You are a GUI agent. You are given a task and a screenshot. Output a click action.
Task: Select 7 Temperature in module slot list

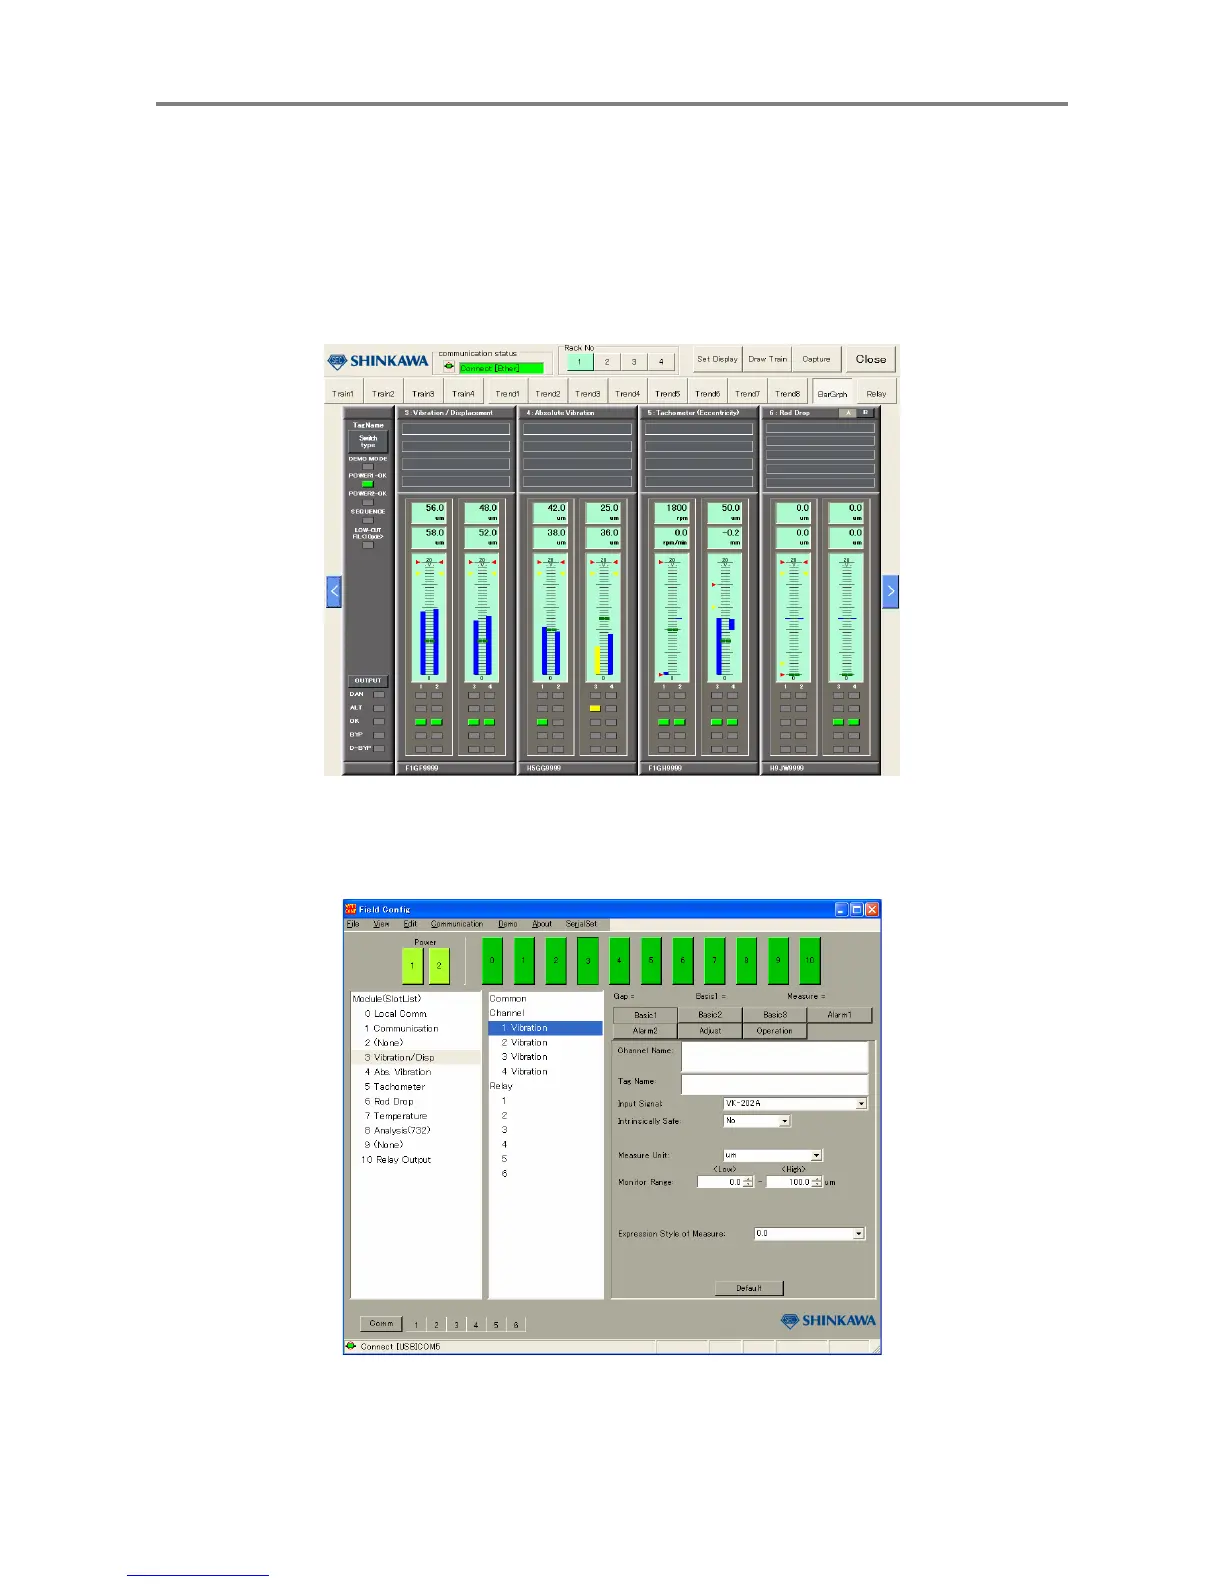[396, 1116]
